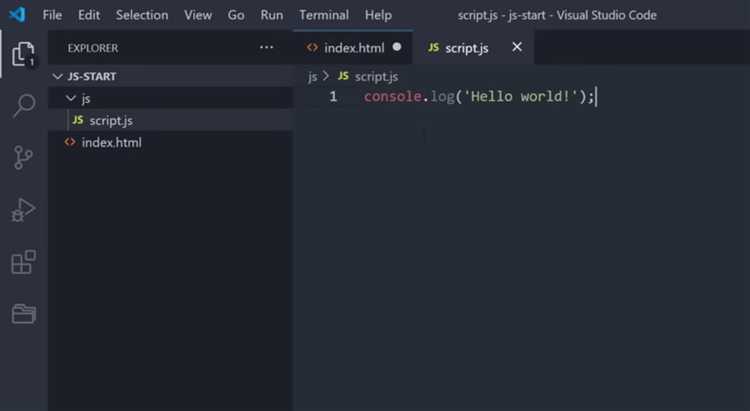Open the Go menu
This screenshot has width=750, height=411.
[236, 15]
